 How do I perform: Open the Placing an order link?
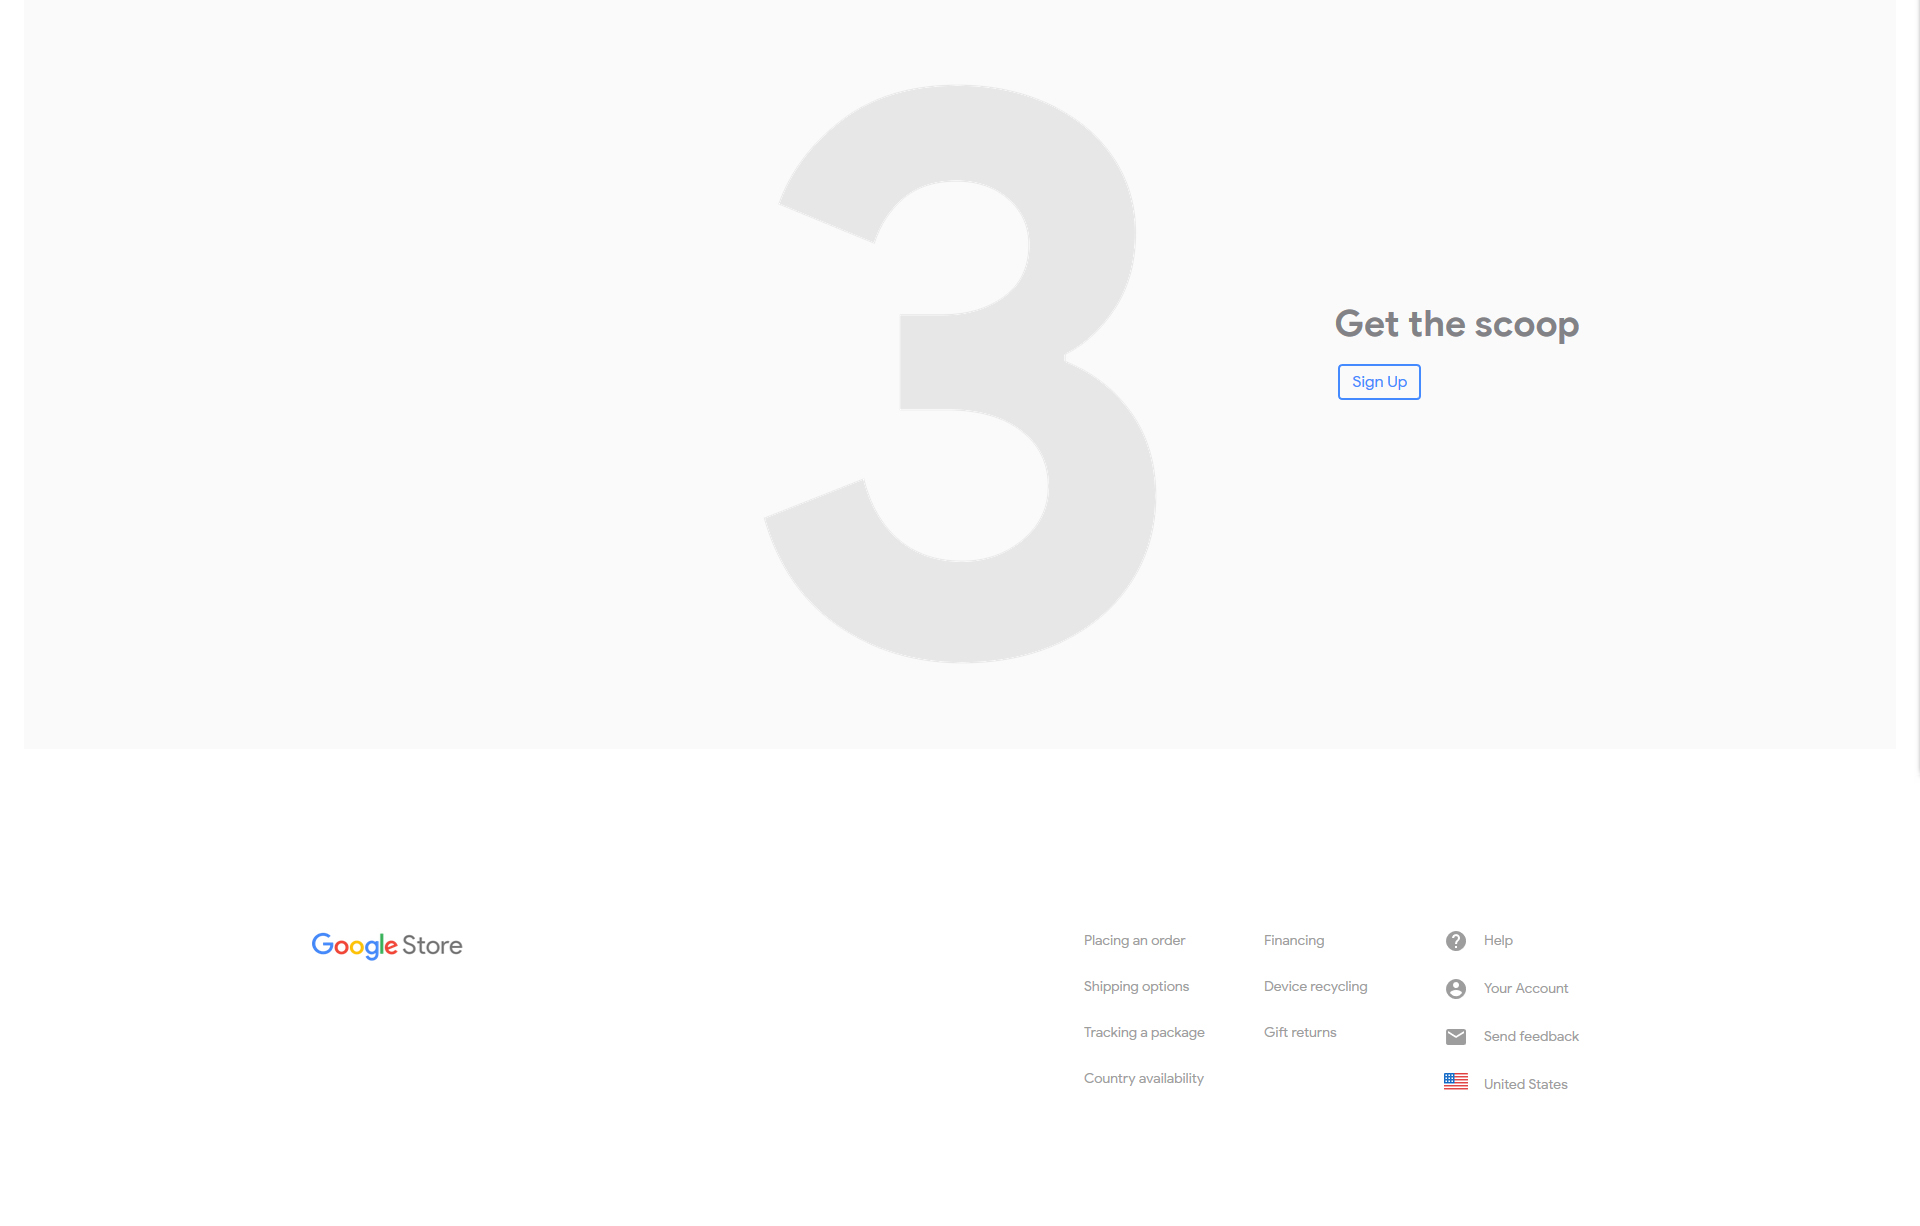pyautogui.click(x=1134, y=941)
